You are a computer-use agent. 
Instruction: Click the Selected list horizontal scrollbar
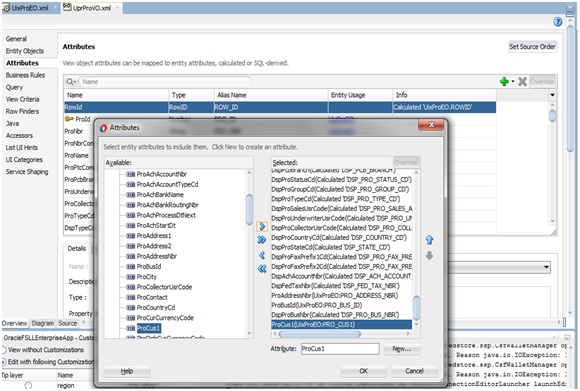[x=320, y=334]
